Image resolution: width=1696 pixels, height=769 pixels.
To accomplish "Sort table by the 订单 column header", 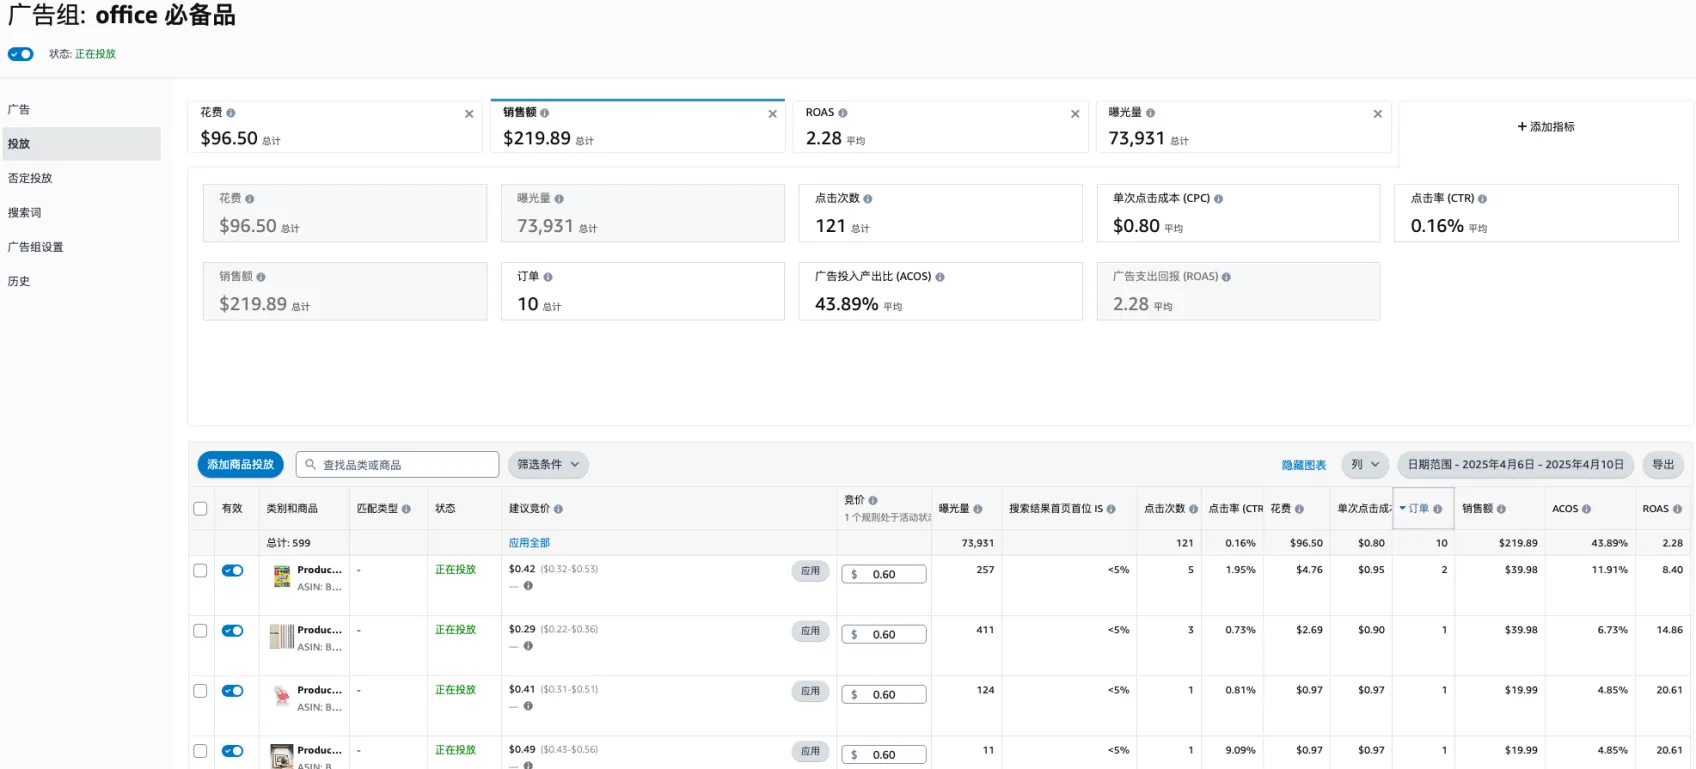I will 1418,509.
